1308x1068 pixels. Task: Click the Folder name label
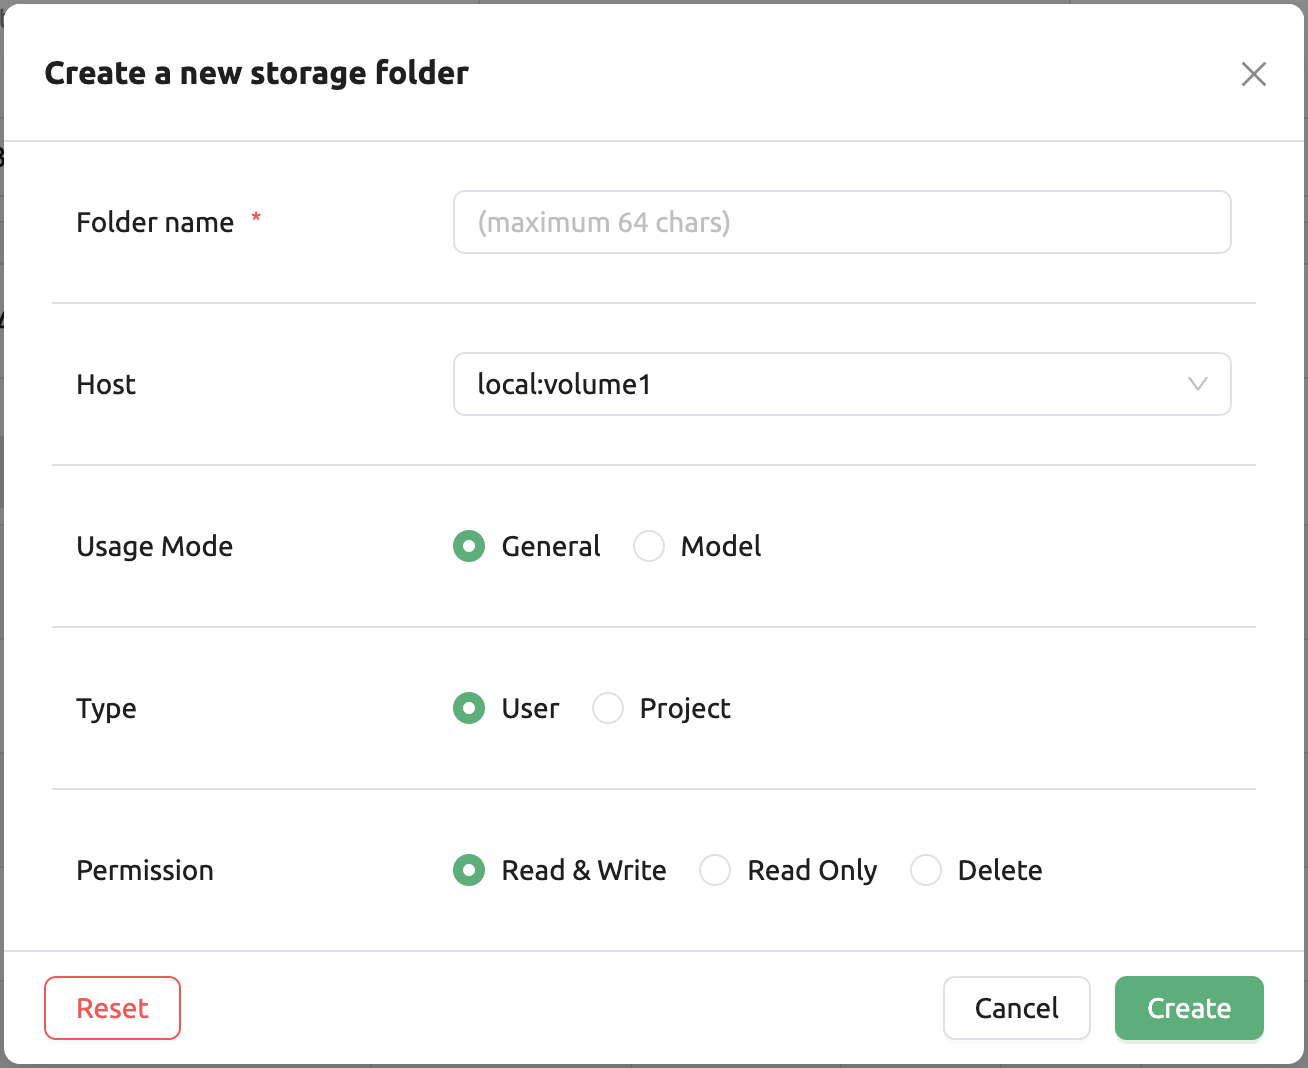(x=155, y=222)
